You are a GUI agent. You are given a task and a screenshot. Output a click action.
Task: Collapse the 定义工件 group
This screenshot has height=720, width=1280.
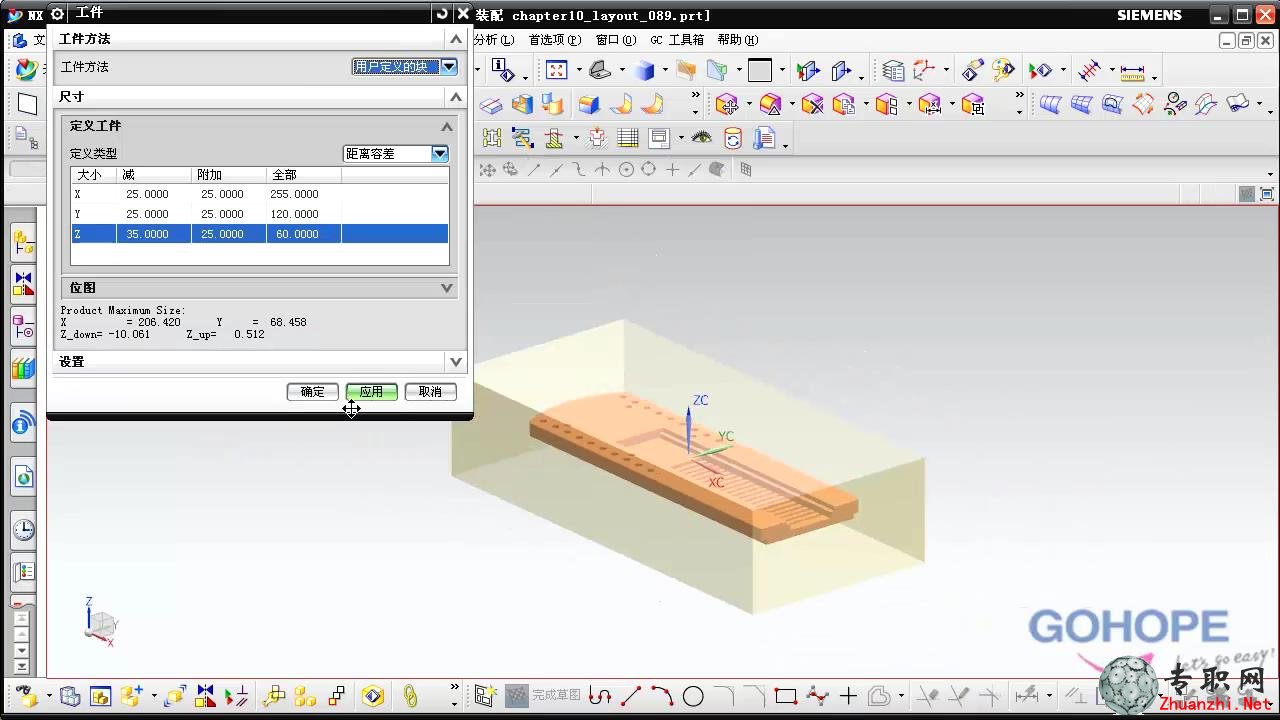(x=447, y=126)
